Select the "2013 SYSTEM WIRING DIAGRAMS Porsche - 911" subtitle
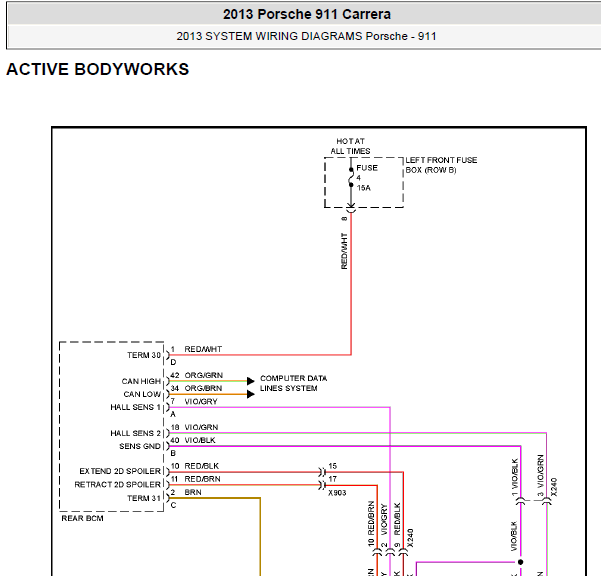 point(306,36)
